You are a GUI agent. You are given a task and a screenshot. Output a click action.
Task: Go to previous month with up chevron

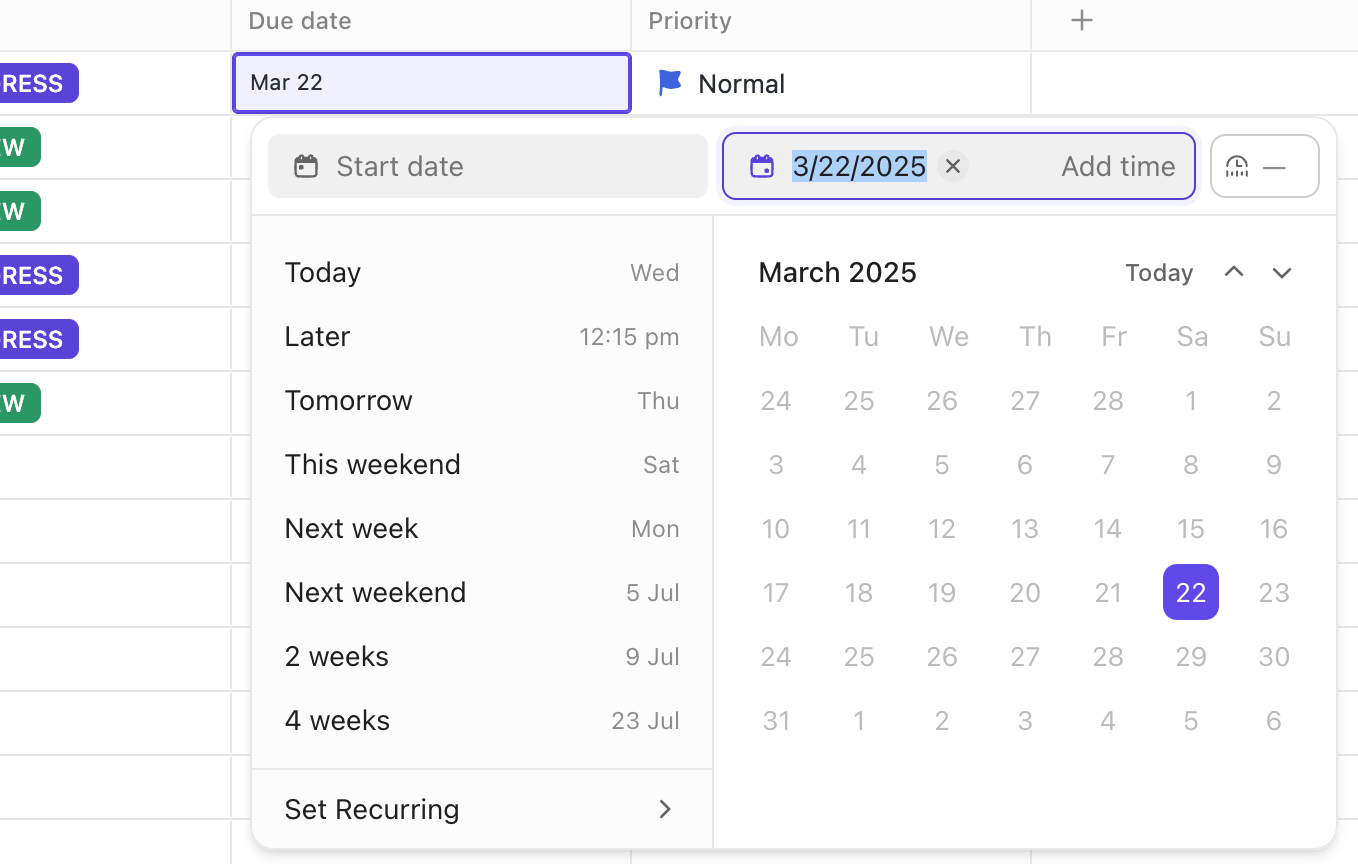(x=1234, y=273)
